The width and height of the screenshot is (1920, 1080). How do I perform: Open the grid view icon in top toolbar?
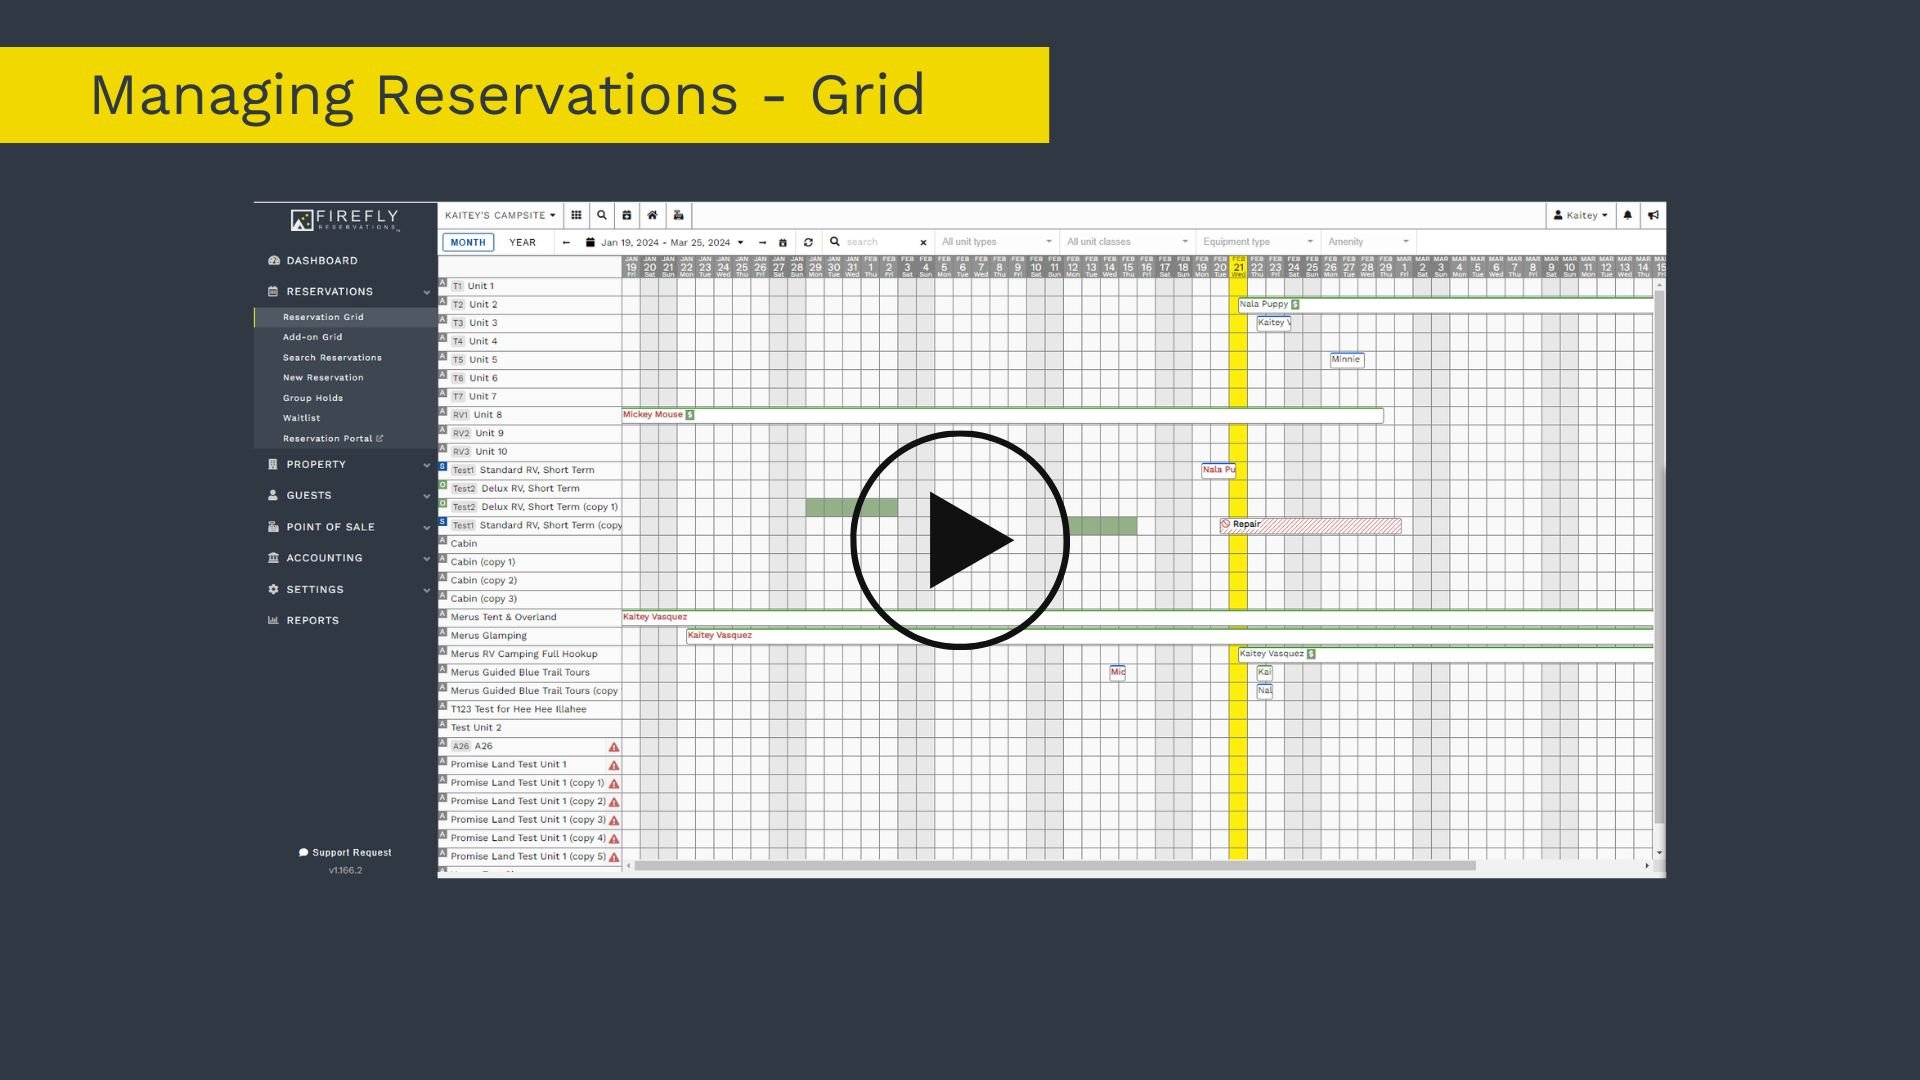point(576,215)
